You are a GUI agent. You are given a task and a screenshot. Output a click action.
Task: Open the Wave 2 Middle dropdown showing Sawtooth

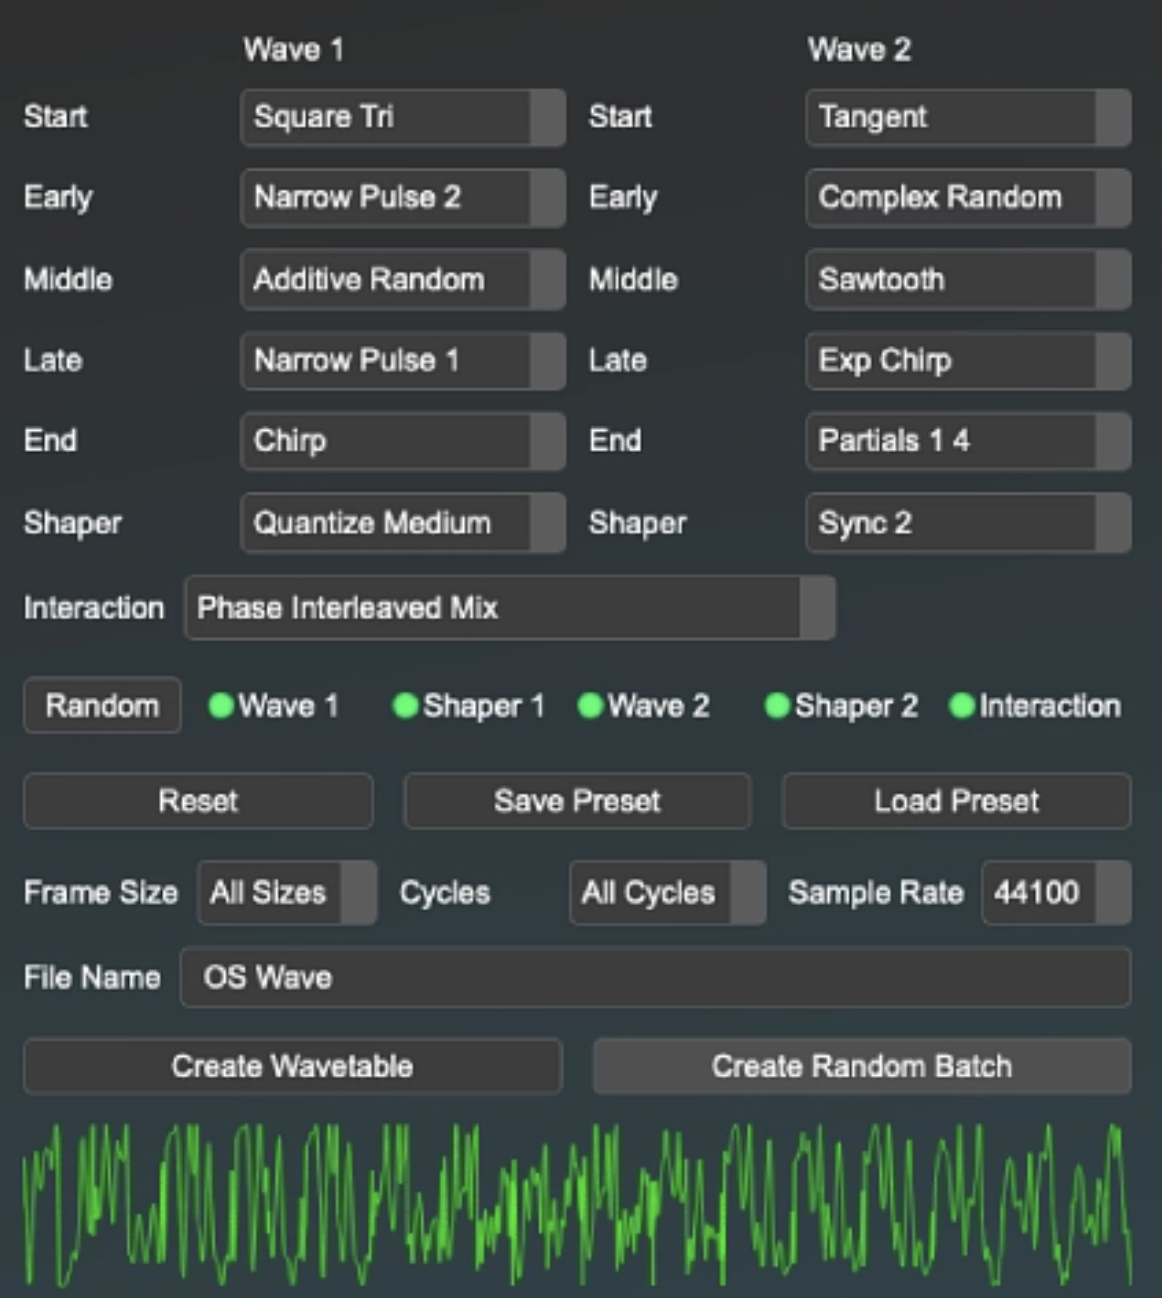point(965,280)
